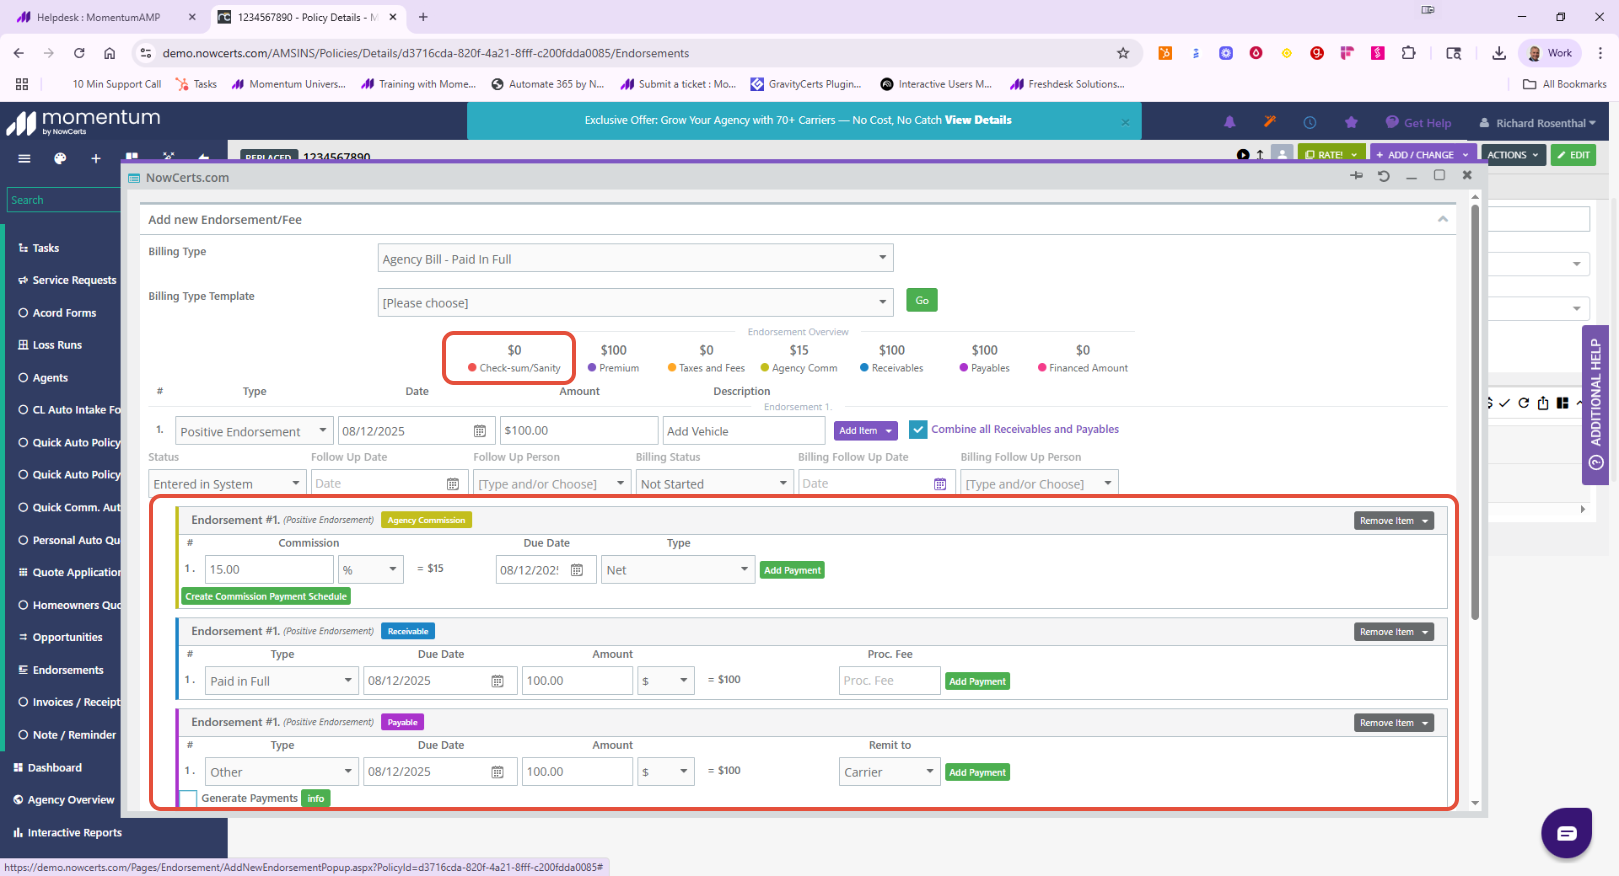Click View Details in banner offer
Image resolution: width=1619 pixels, height=876 pixels.
click(978, 120)
